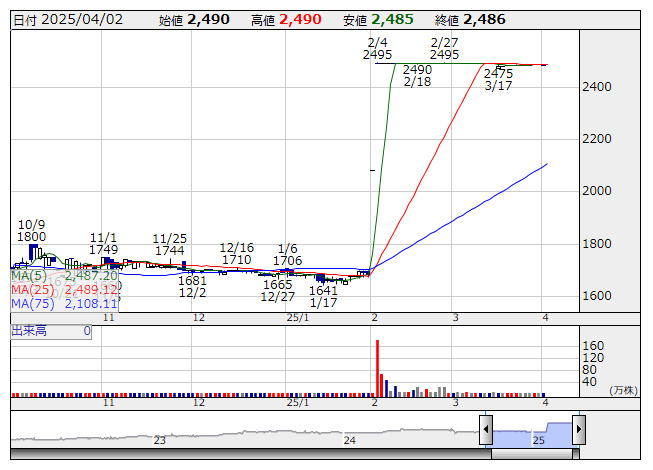
Task: Click the left range slider handle arrow
Action: click(x=485, y=430)
